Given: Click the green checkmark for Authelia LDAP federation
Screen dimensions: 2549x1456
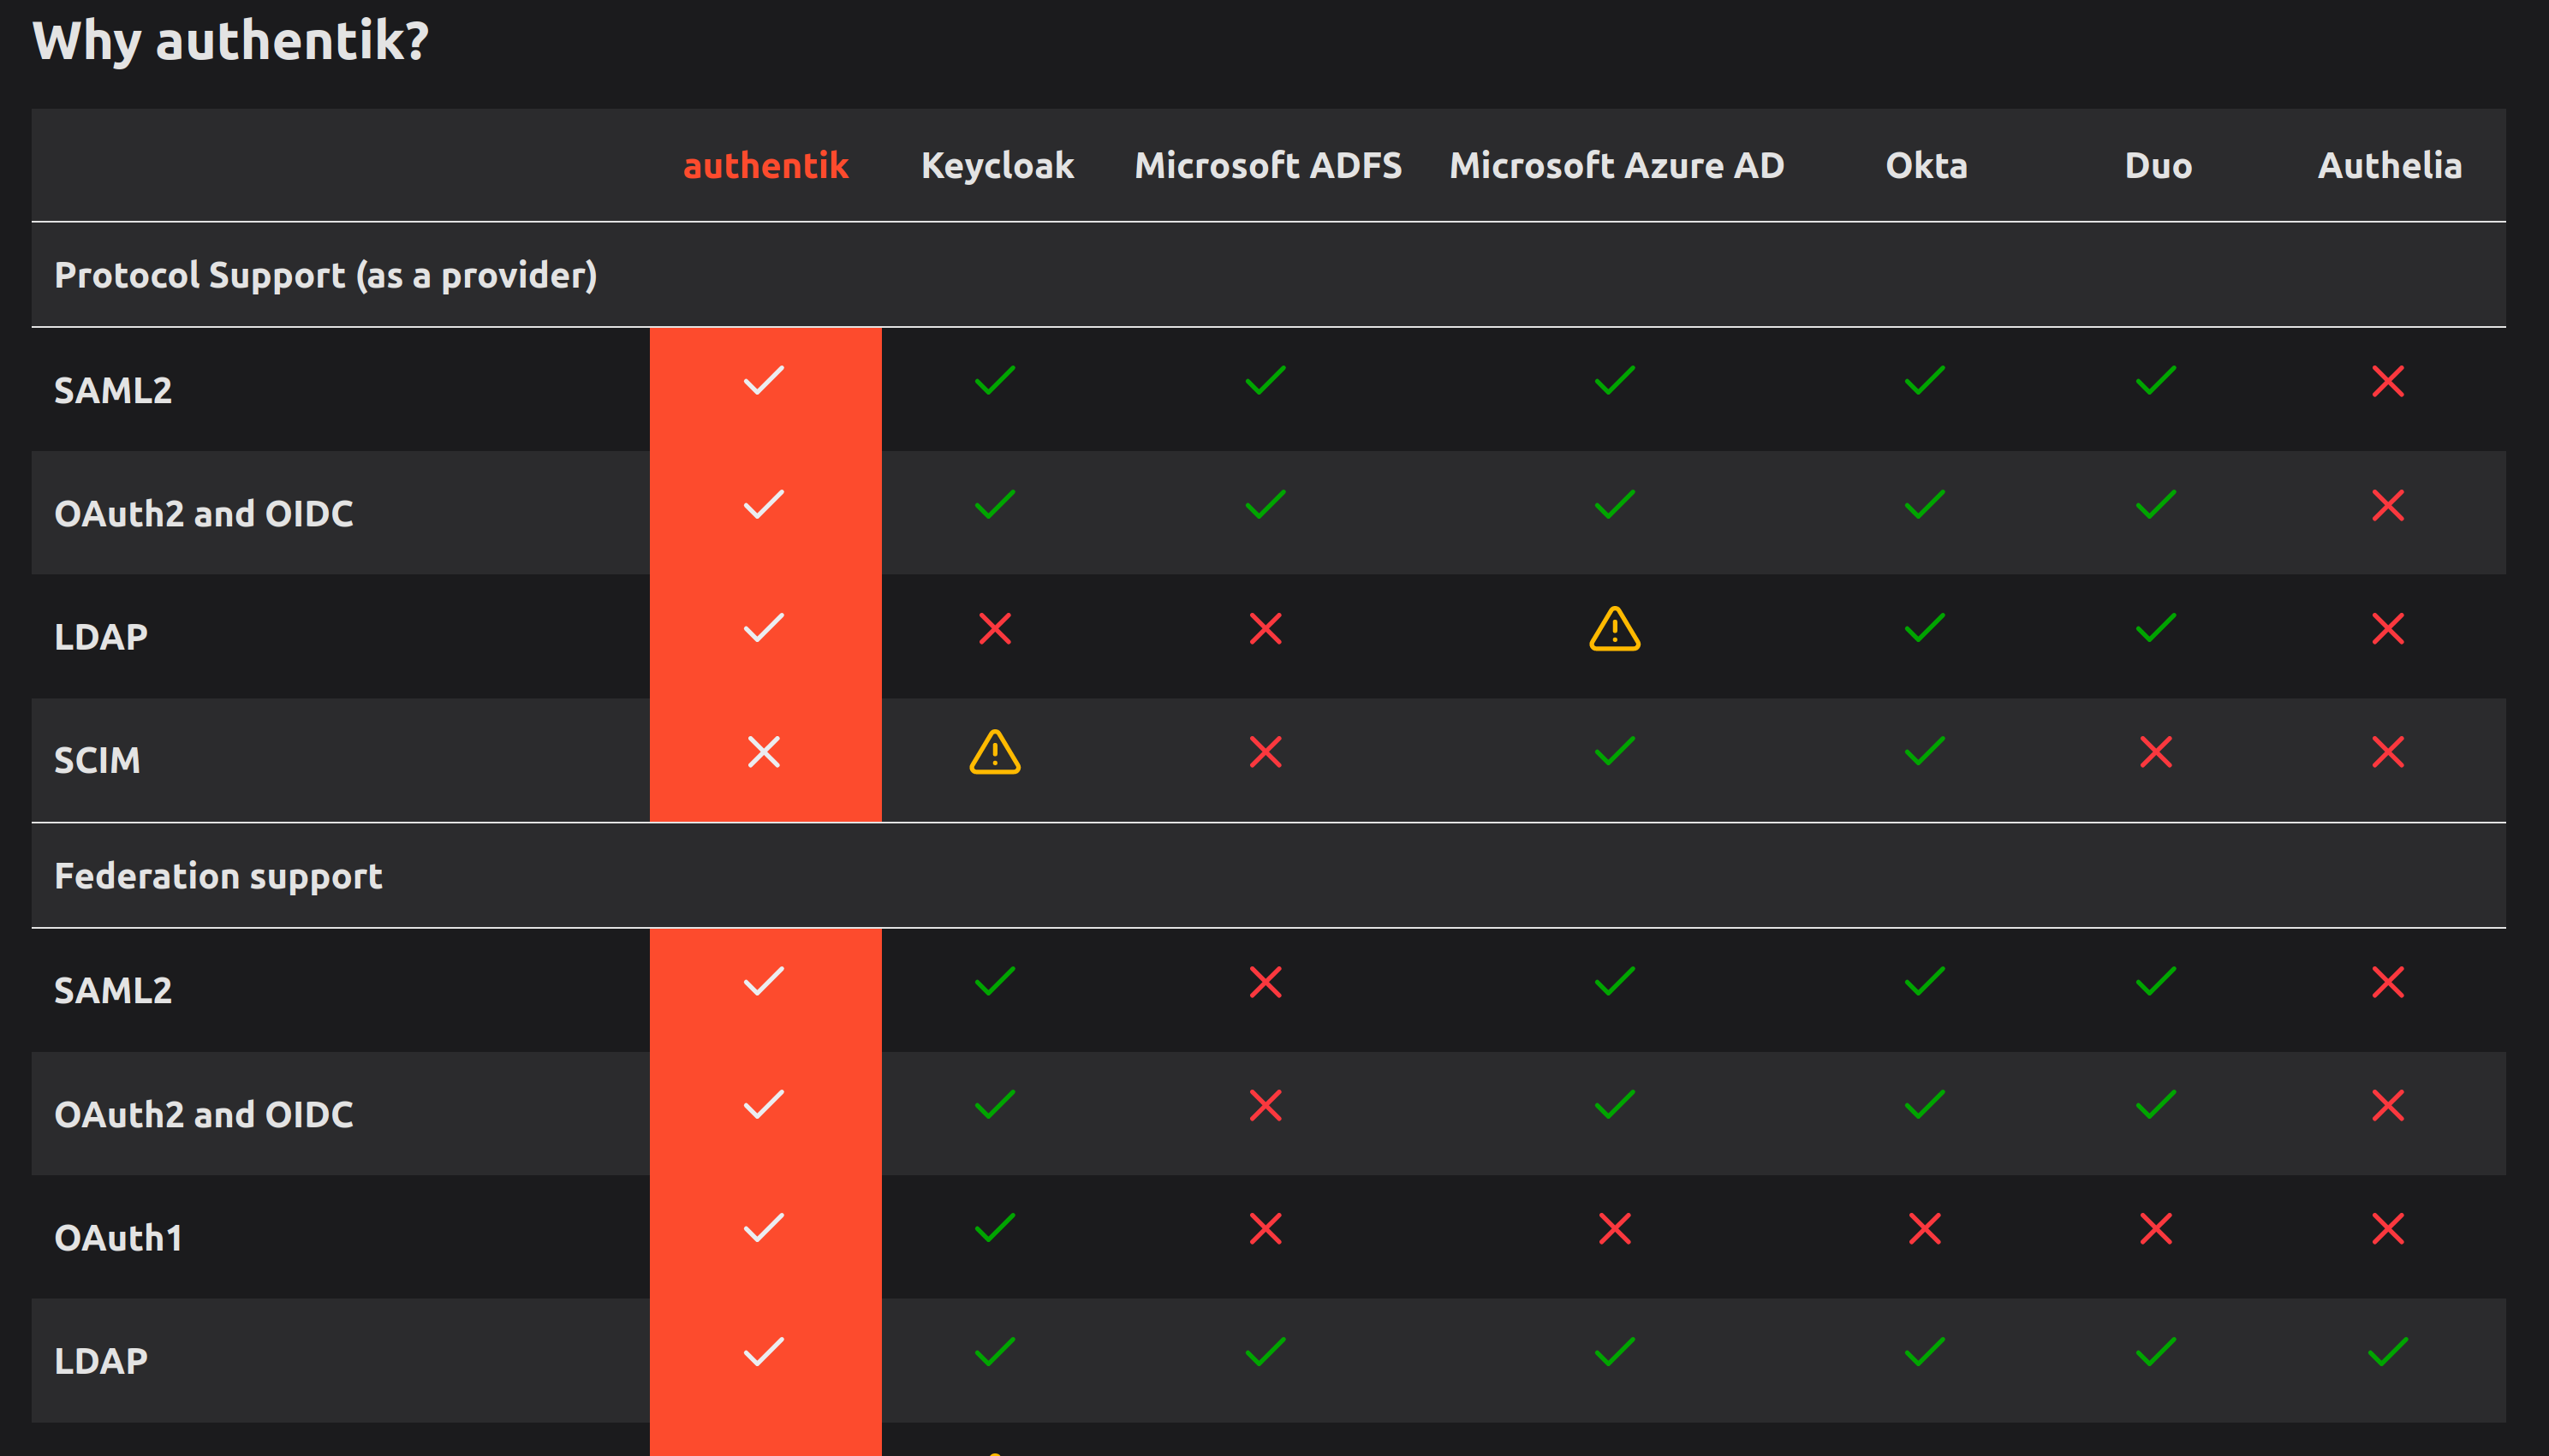Looking at the screenshot, I should 2388,1352.
